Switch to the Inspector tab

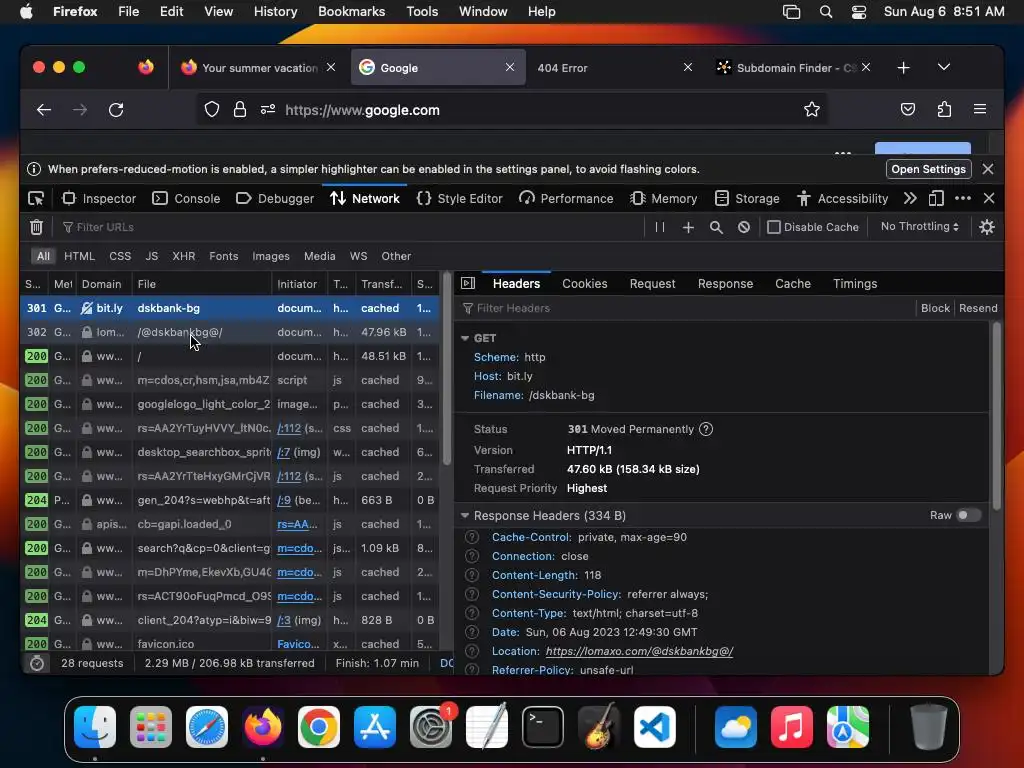coord(99,199)
